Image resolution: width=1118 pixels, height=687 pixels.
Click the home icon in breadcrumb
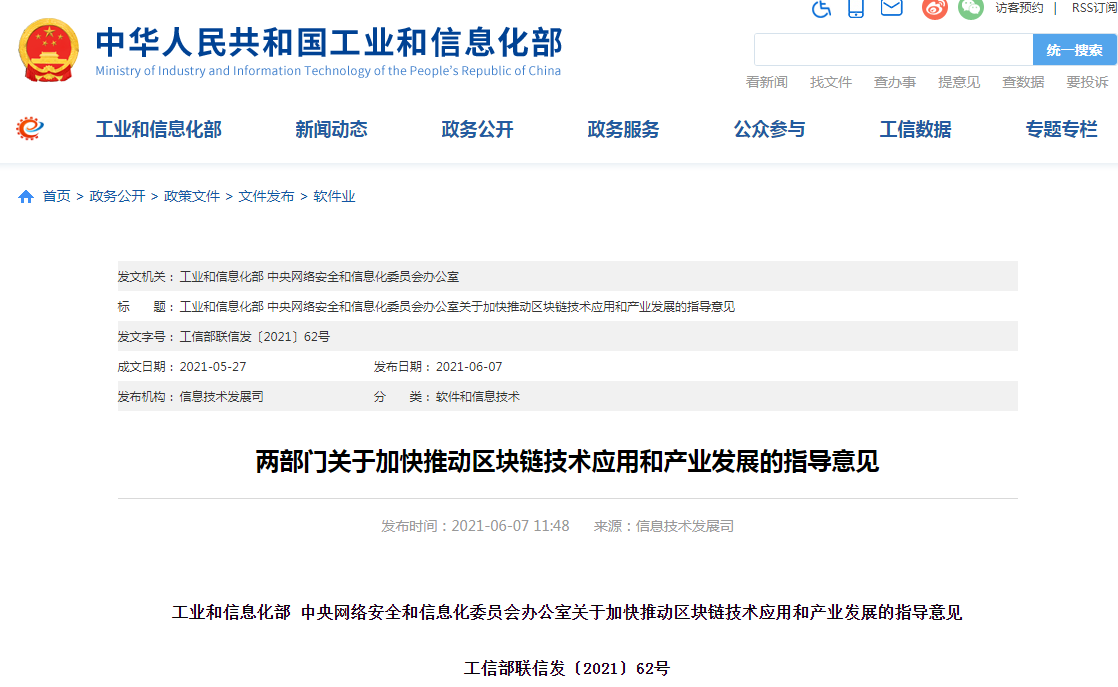[26, 197]
